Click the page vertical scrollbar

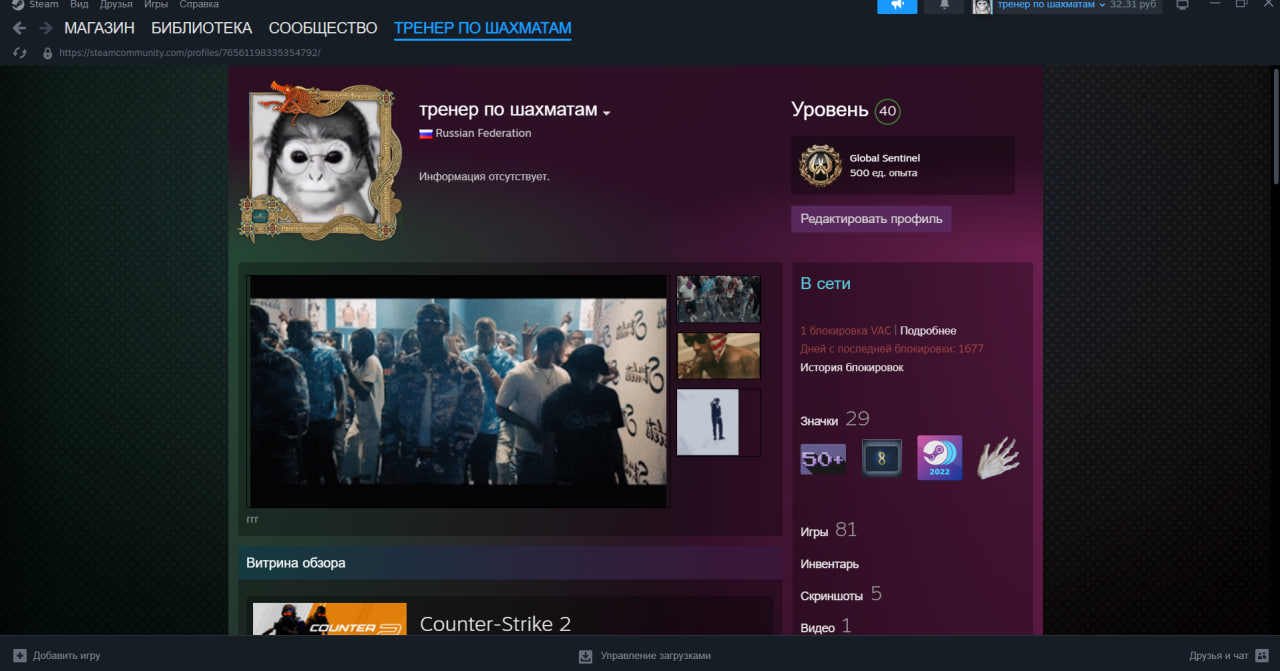tap(1275, 125)
